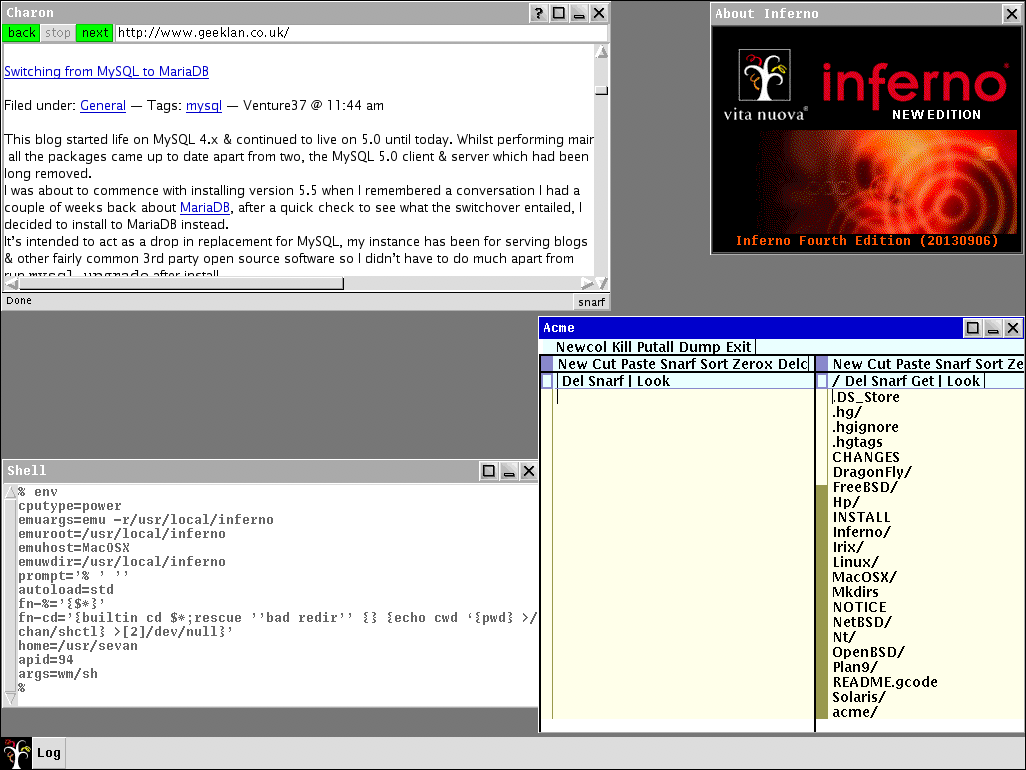Open the MariaDB hyperlink in the blog post
This screenshot has height=770, width=1026.
point(204,207)
